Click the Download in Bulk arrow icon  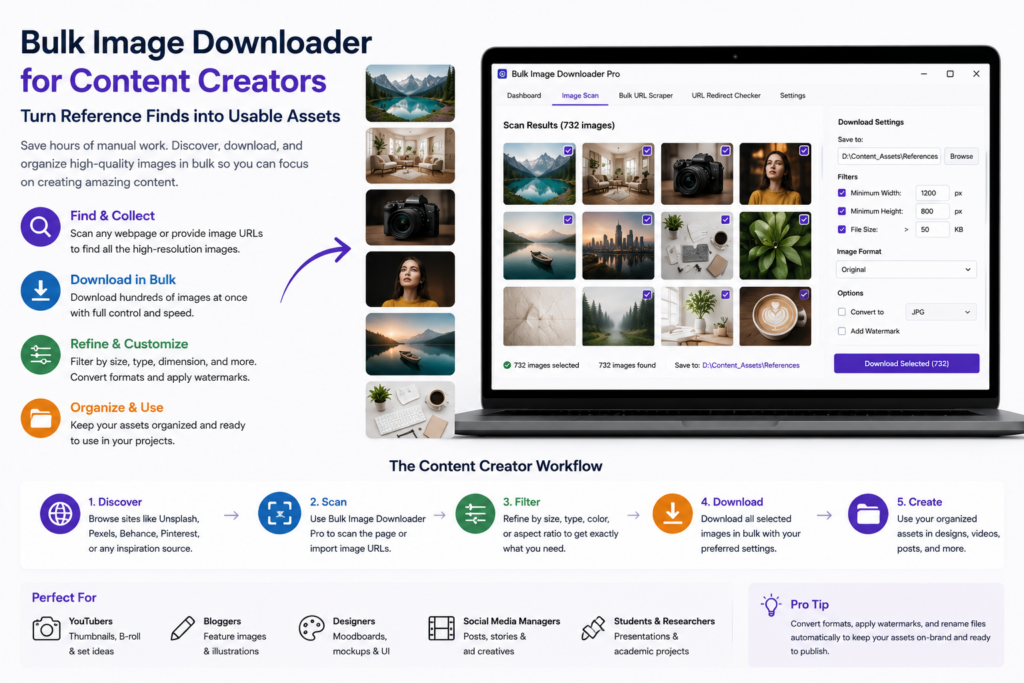(x=40, y=291)
